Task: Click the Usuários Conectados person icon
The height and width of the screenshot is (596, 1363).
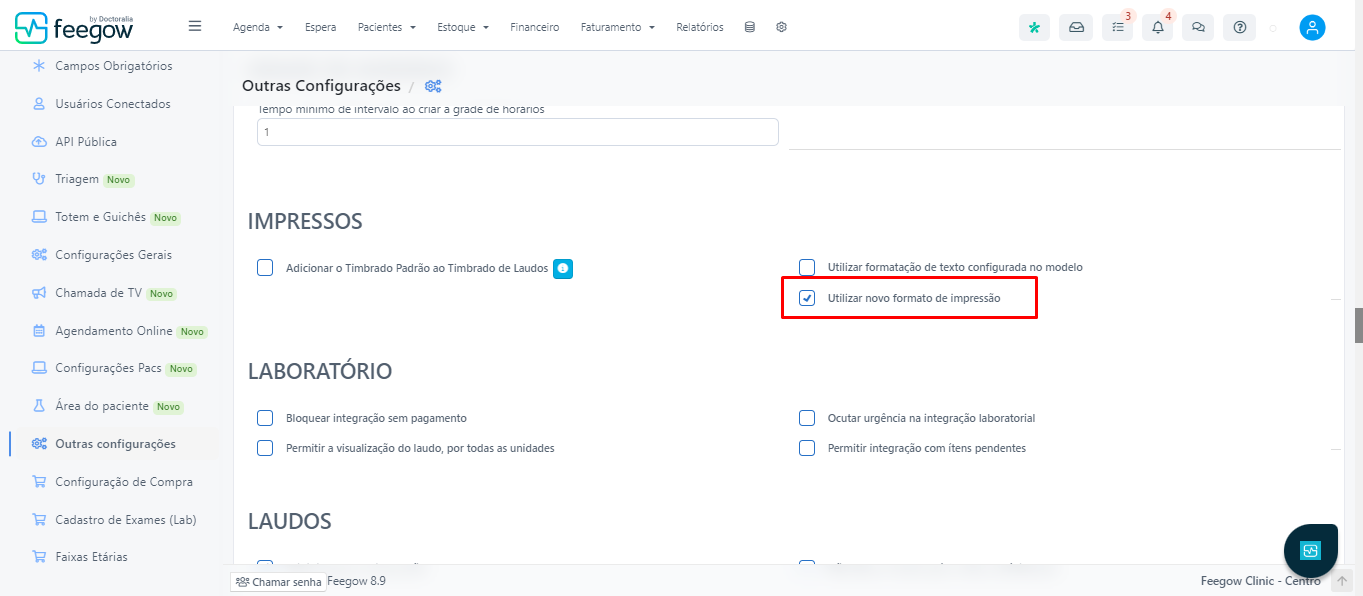Action: [x=39, y=104]
